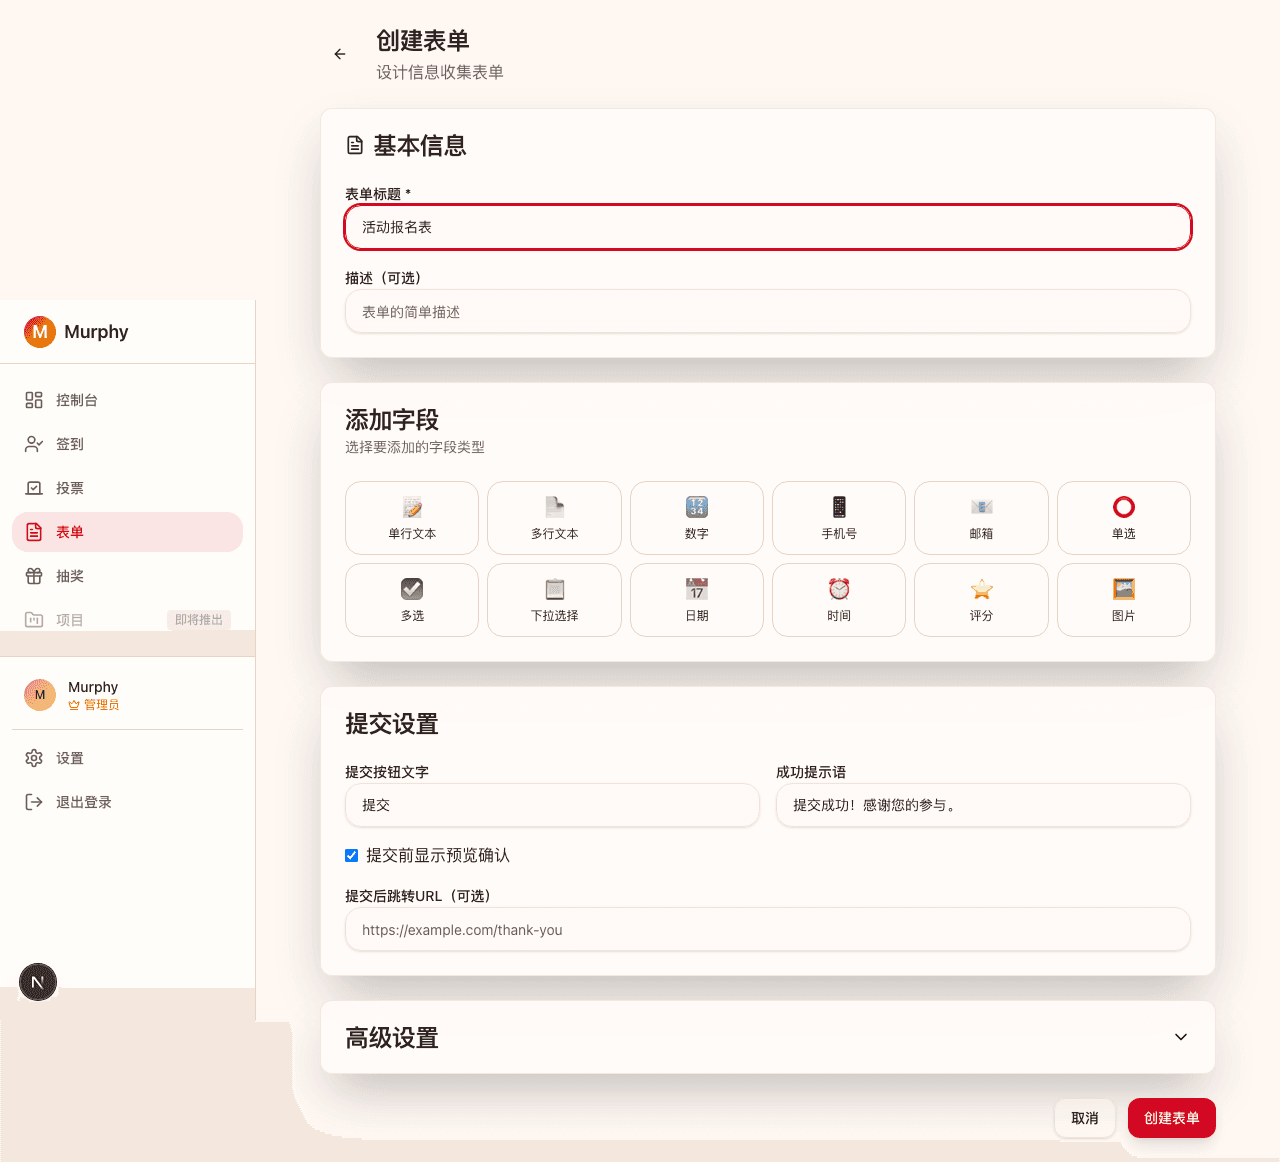Add a 手机号 phone field
The height and width of the screenshot is (1162, 1280).
838,518
